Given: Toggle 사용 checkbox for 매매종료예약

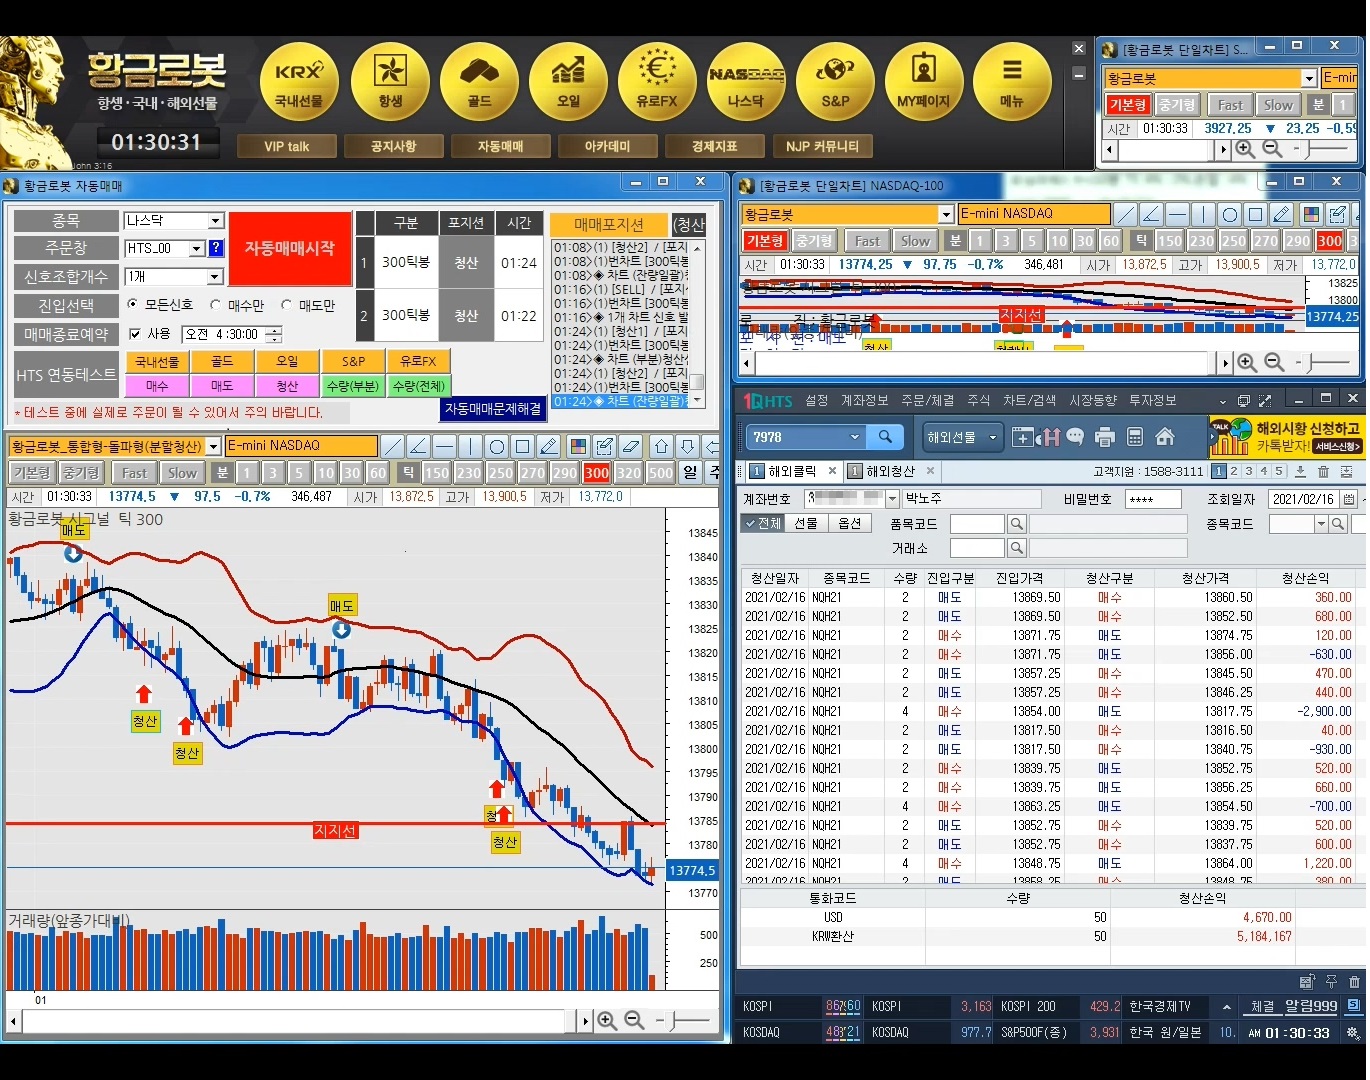Looking at the screenshot, I should click(x=135, y=334).
